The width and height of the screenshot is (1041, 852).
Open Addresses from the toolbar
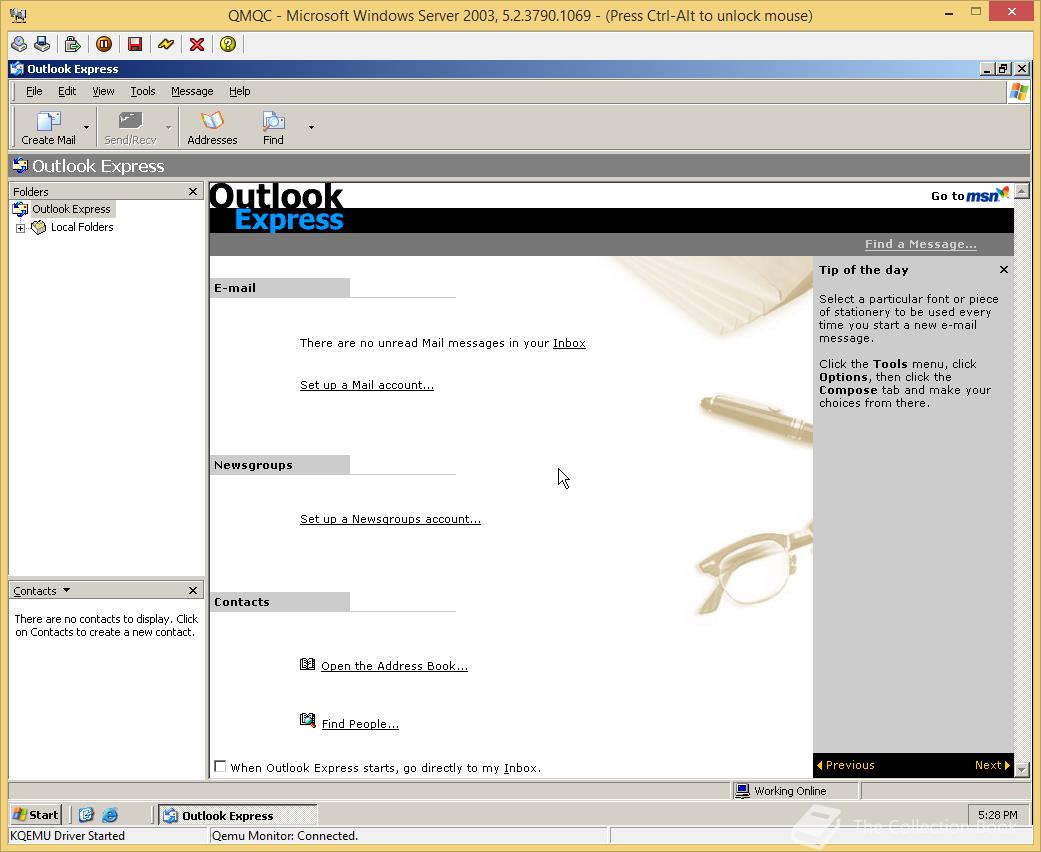[x=212, y=128]
